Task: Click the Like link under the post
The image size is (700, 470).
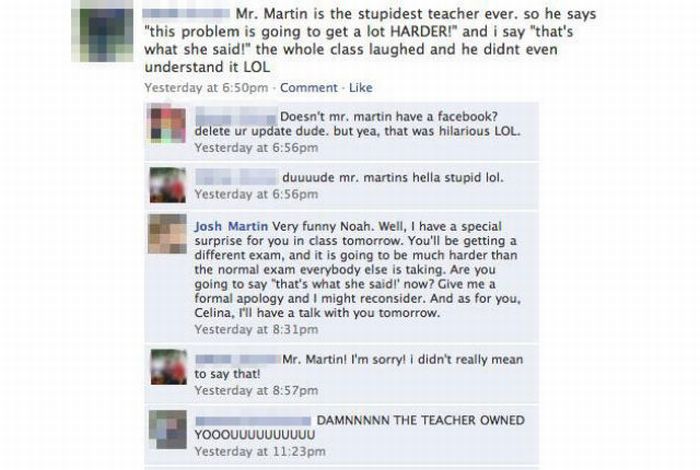Action: 360,87
